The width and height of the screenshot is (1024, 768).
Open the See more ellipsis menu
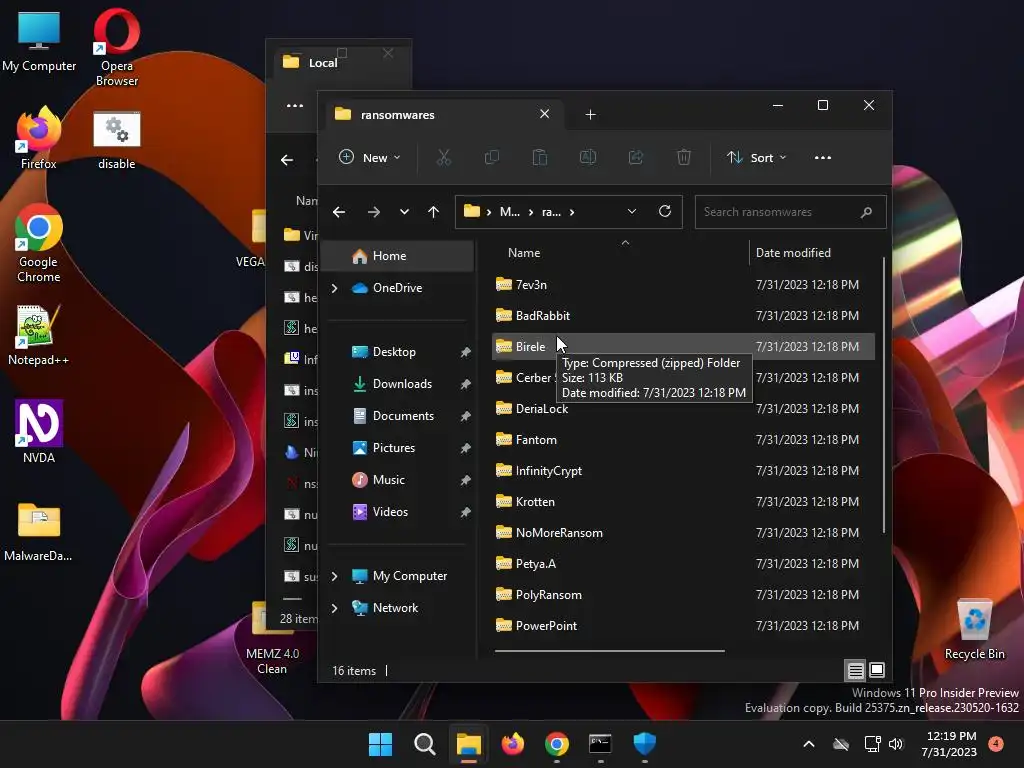[x=823, y=157]
